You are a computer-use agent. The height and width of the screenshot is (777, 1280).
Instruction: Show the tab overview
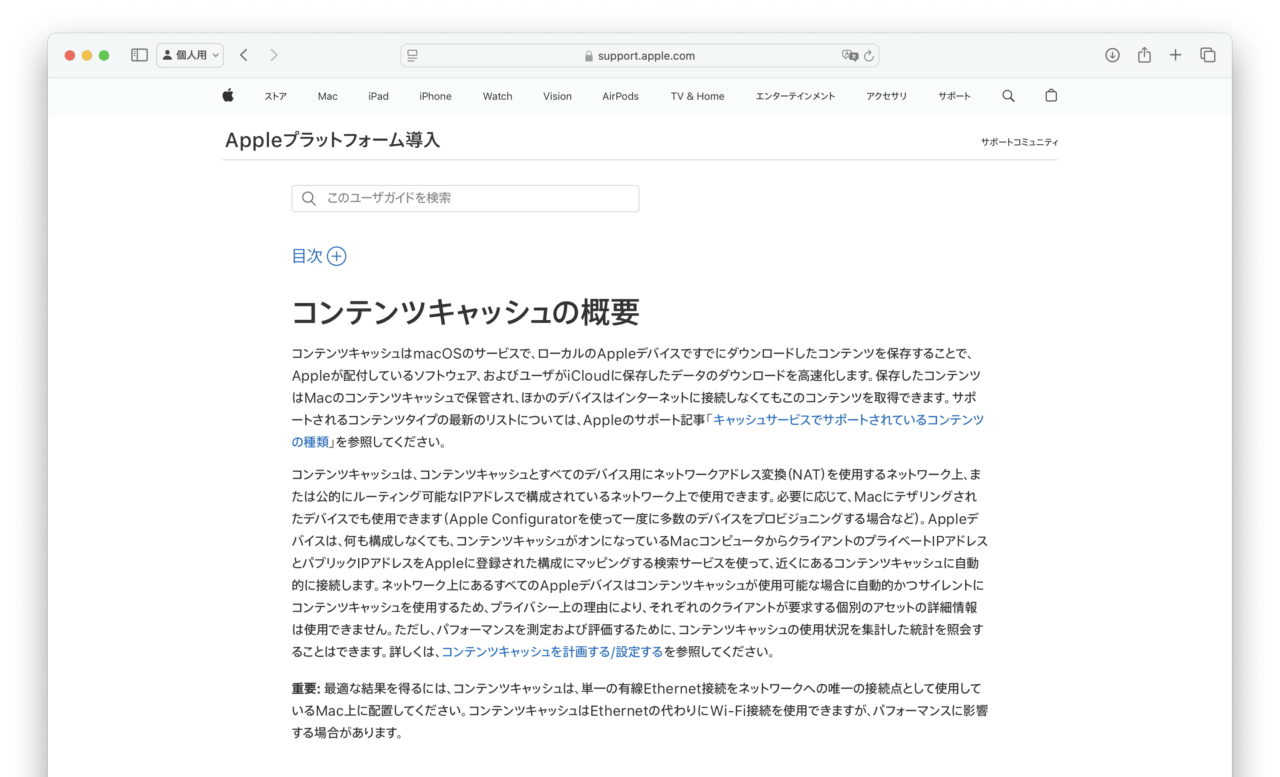tap(1208, 55)
